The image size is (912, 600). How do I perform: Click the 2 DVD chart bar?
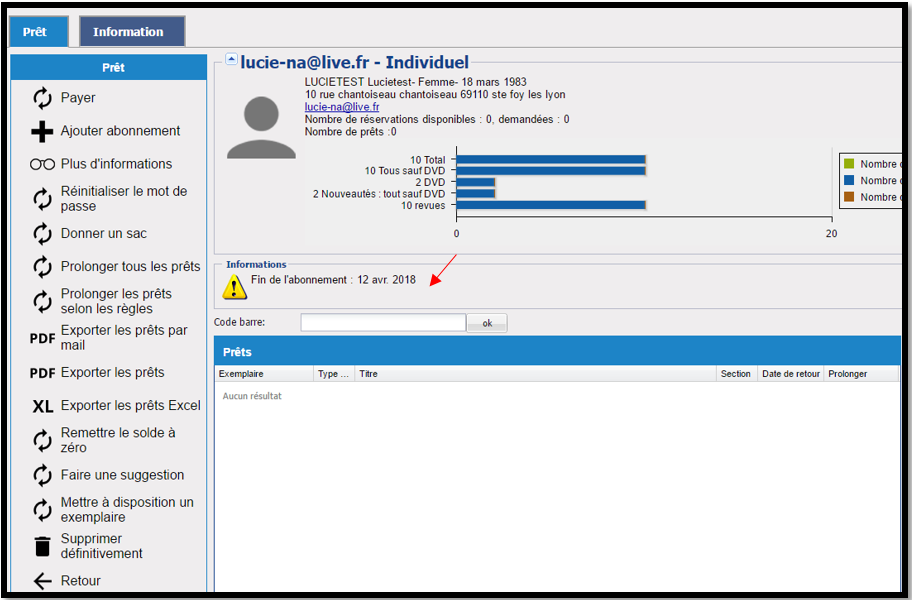pyautogui.click(x=476, y=182)
